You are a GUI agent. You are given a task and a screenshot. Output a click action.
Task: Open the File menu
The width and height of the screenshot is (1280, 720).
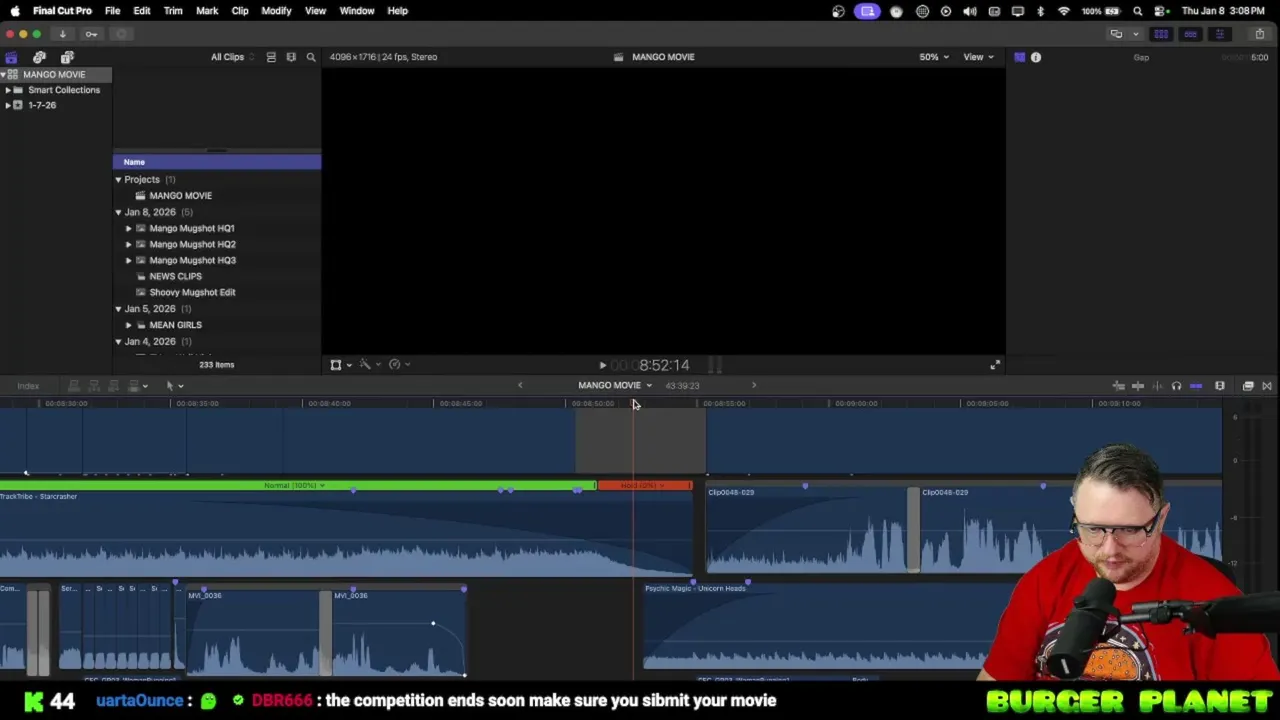113,11
